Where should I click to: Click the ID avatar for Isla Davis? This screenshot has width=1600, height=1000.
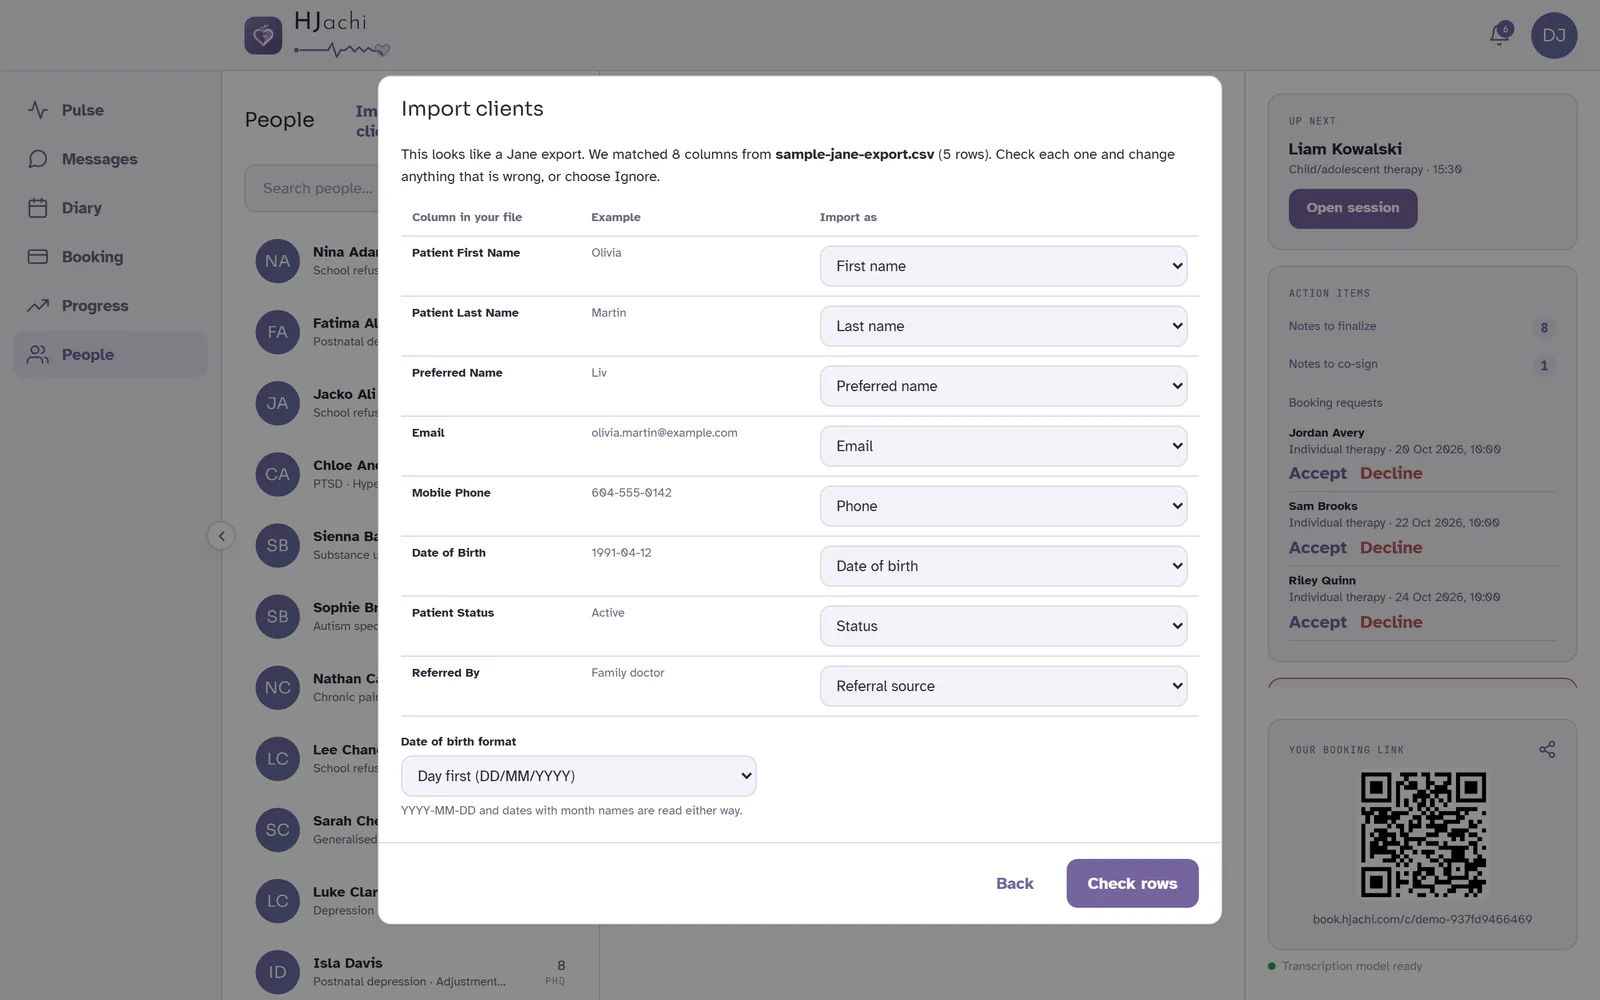[x=277, y=972]
